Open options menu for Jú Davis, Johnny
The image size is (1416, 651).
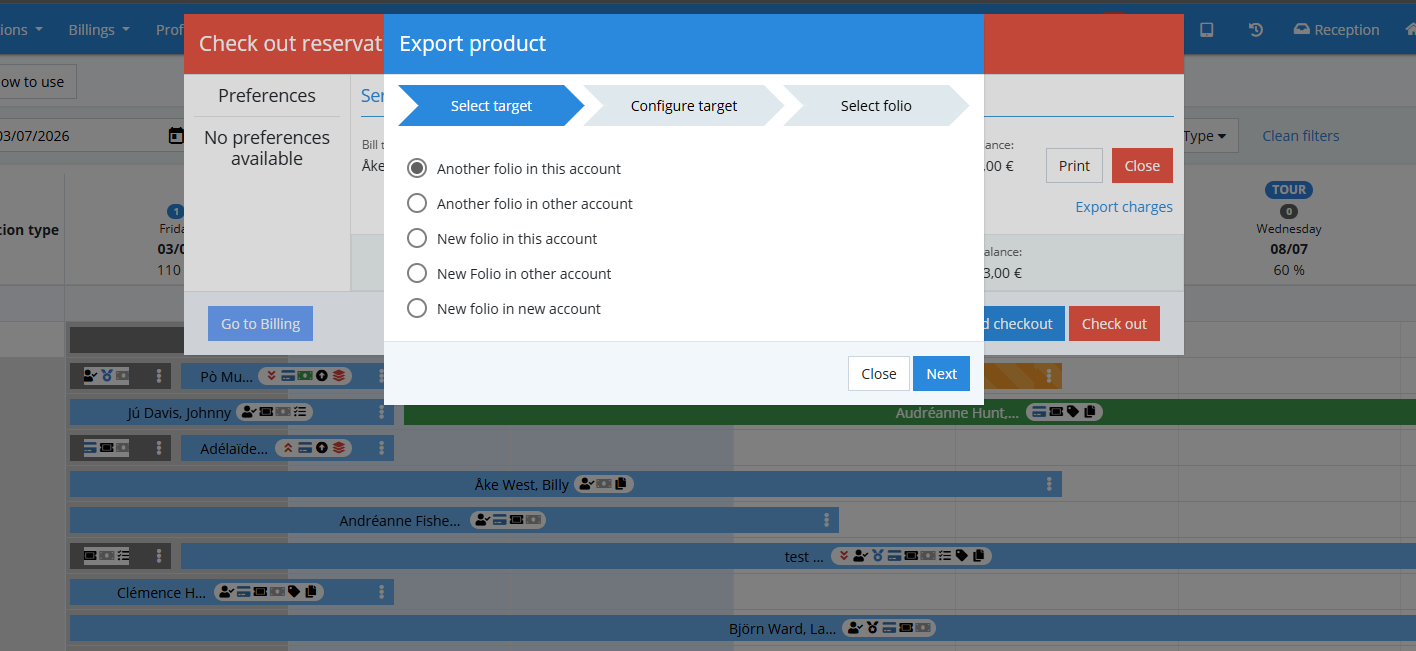pyautogui.click(x=381, y=412)
